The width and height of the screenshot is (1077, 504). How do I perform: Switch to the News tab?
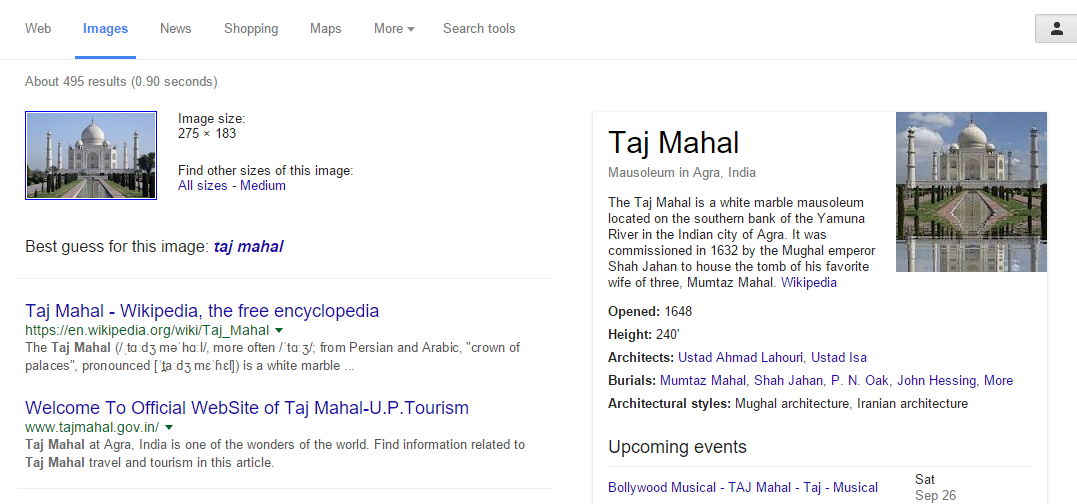pos(176,29)
